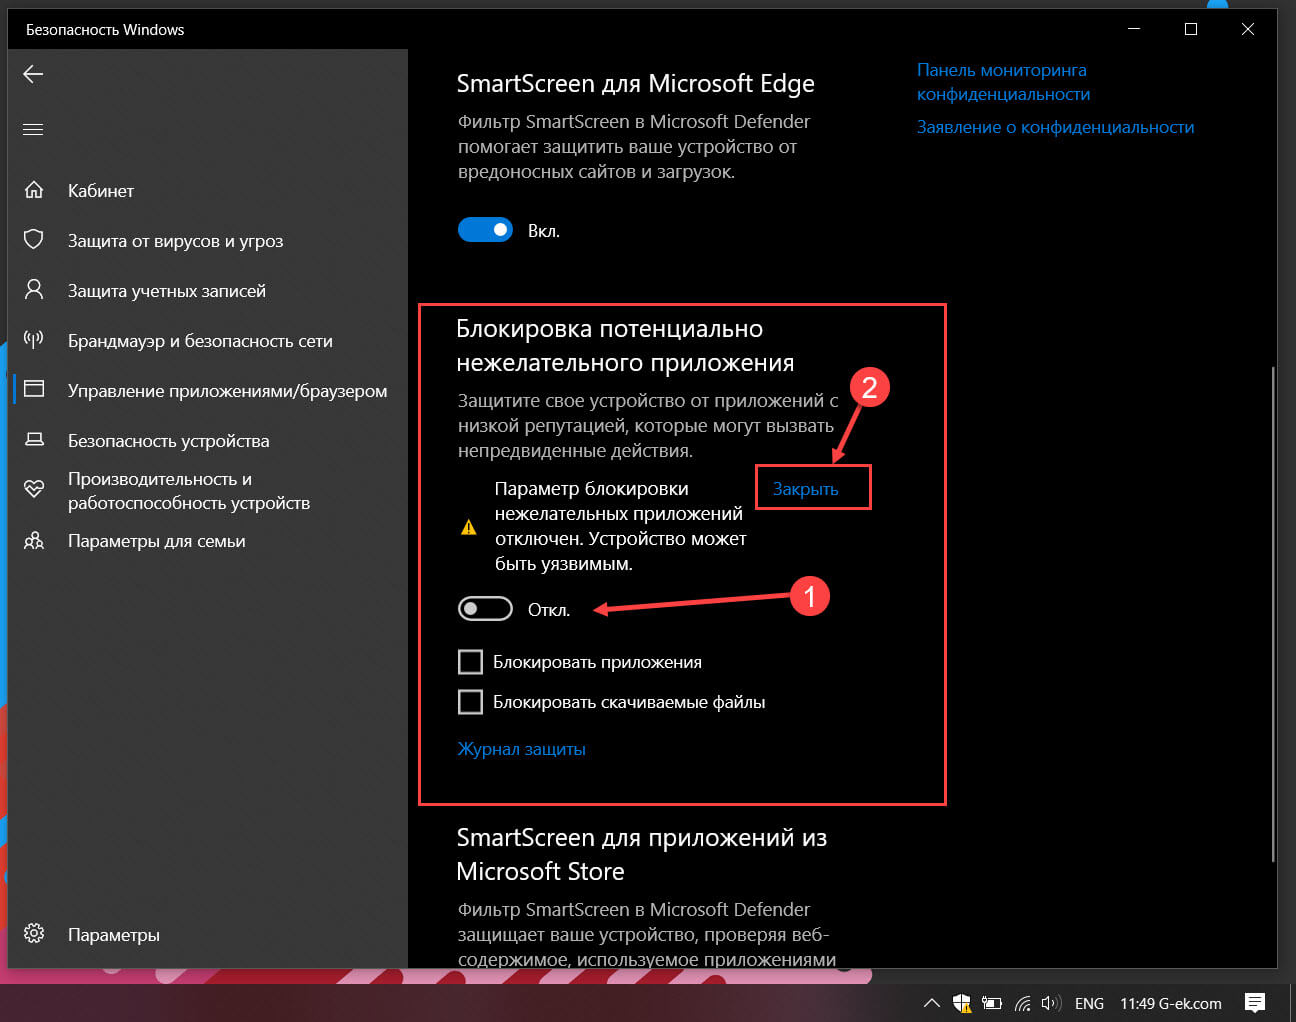The width and height of the screenshot is (1296, 1022).
Task: Click the back arrow icon
Action: coord(33,74)
